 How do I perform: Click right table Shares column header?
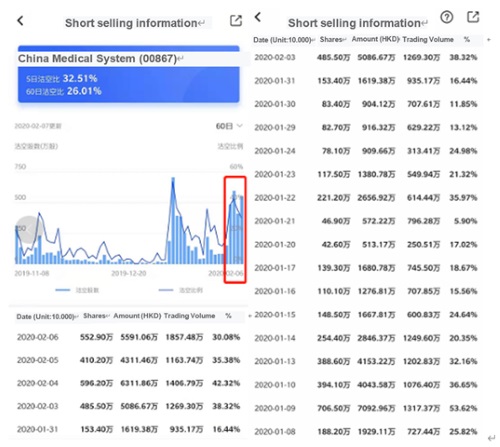(331, 39)
